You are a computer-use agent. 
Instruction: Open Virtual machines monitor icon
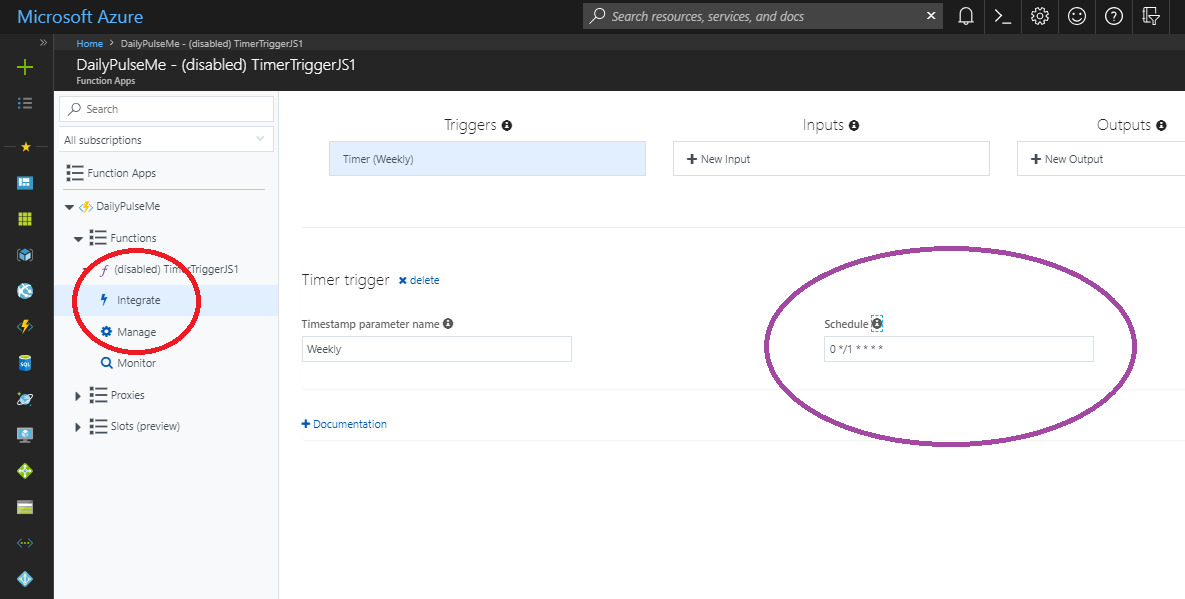pyautogui.click(x=25, y=434)
